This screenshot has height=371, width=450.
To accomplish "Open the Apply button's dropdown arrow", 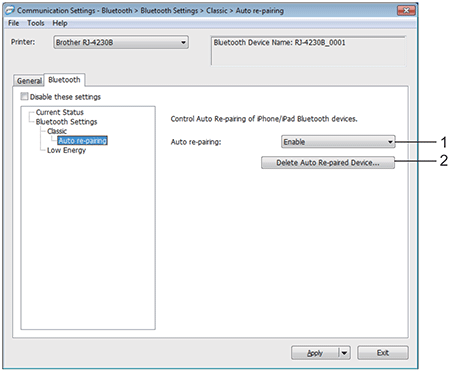I will pos(345,353).
